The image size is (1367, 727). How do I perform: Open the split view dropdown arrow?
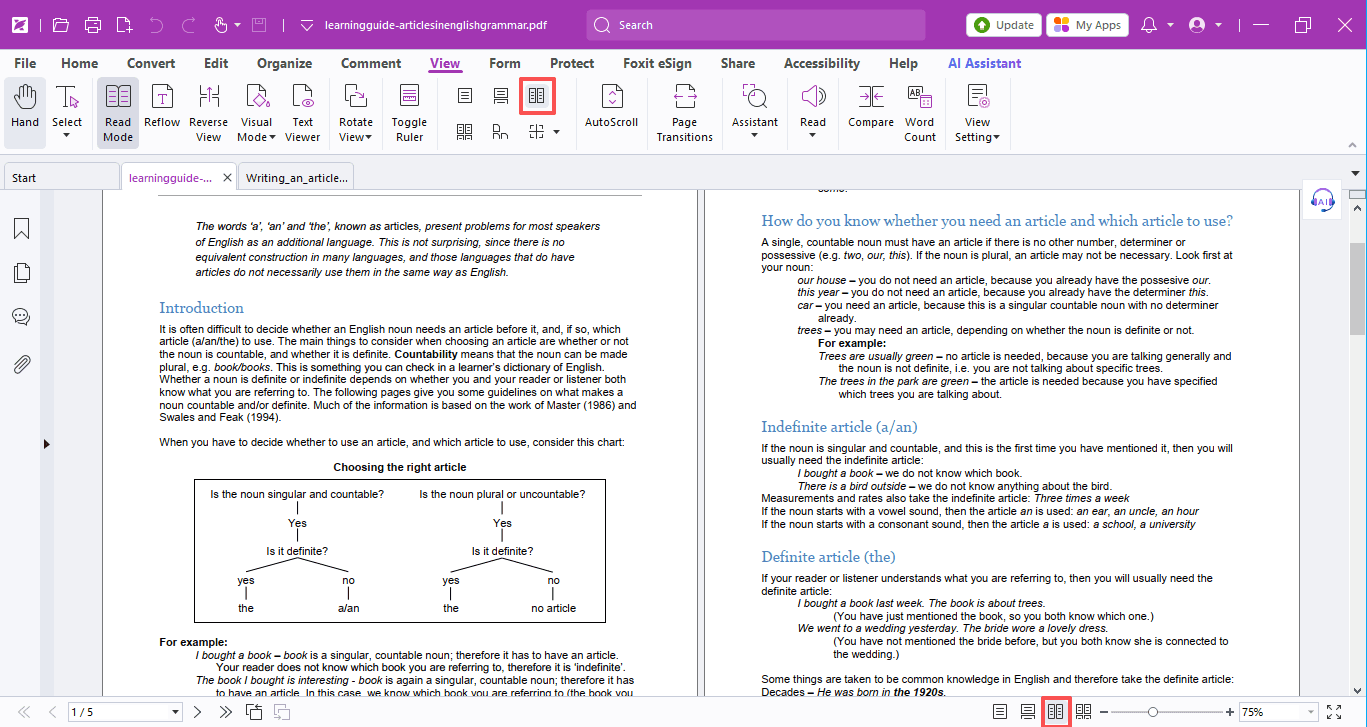coord(556,132)
